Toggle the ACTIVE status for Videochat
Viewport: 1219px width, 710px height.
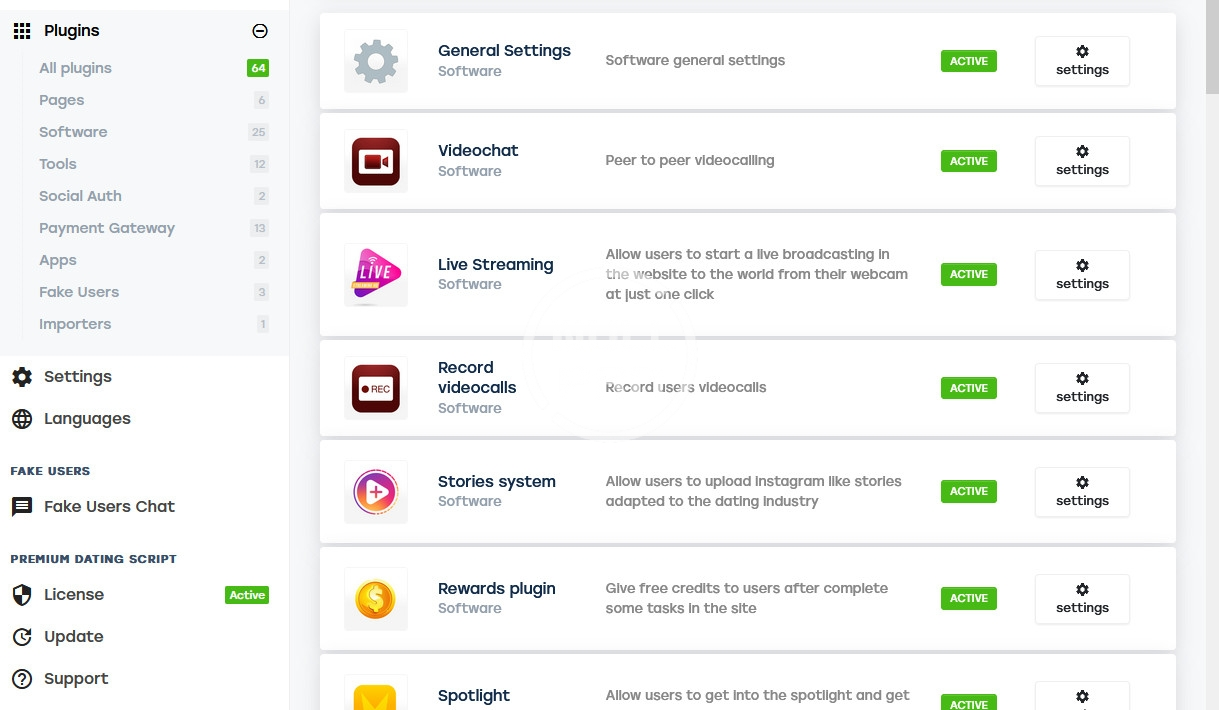[968, 161]
